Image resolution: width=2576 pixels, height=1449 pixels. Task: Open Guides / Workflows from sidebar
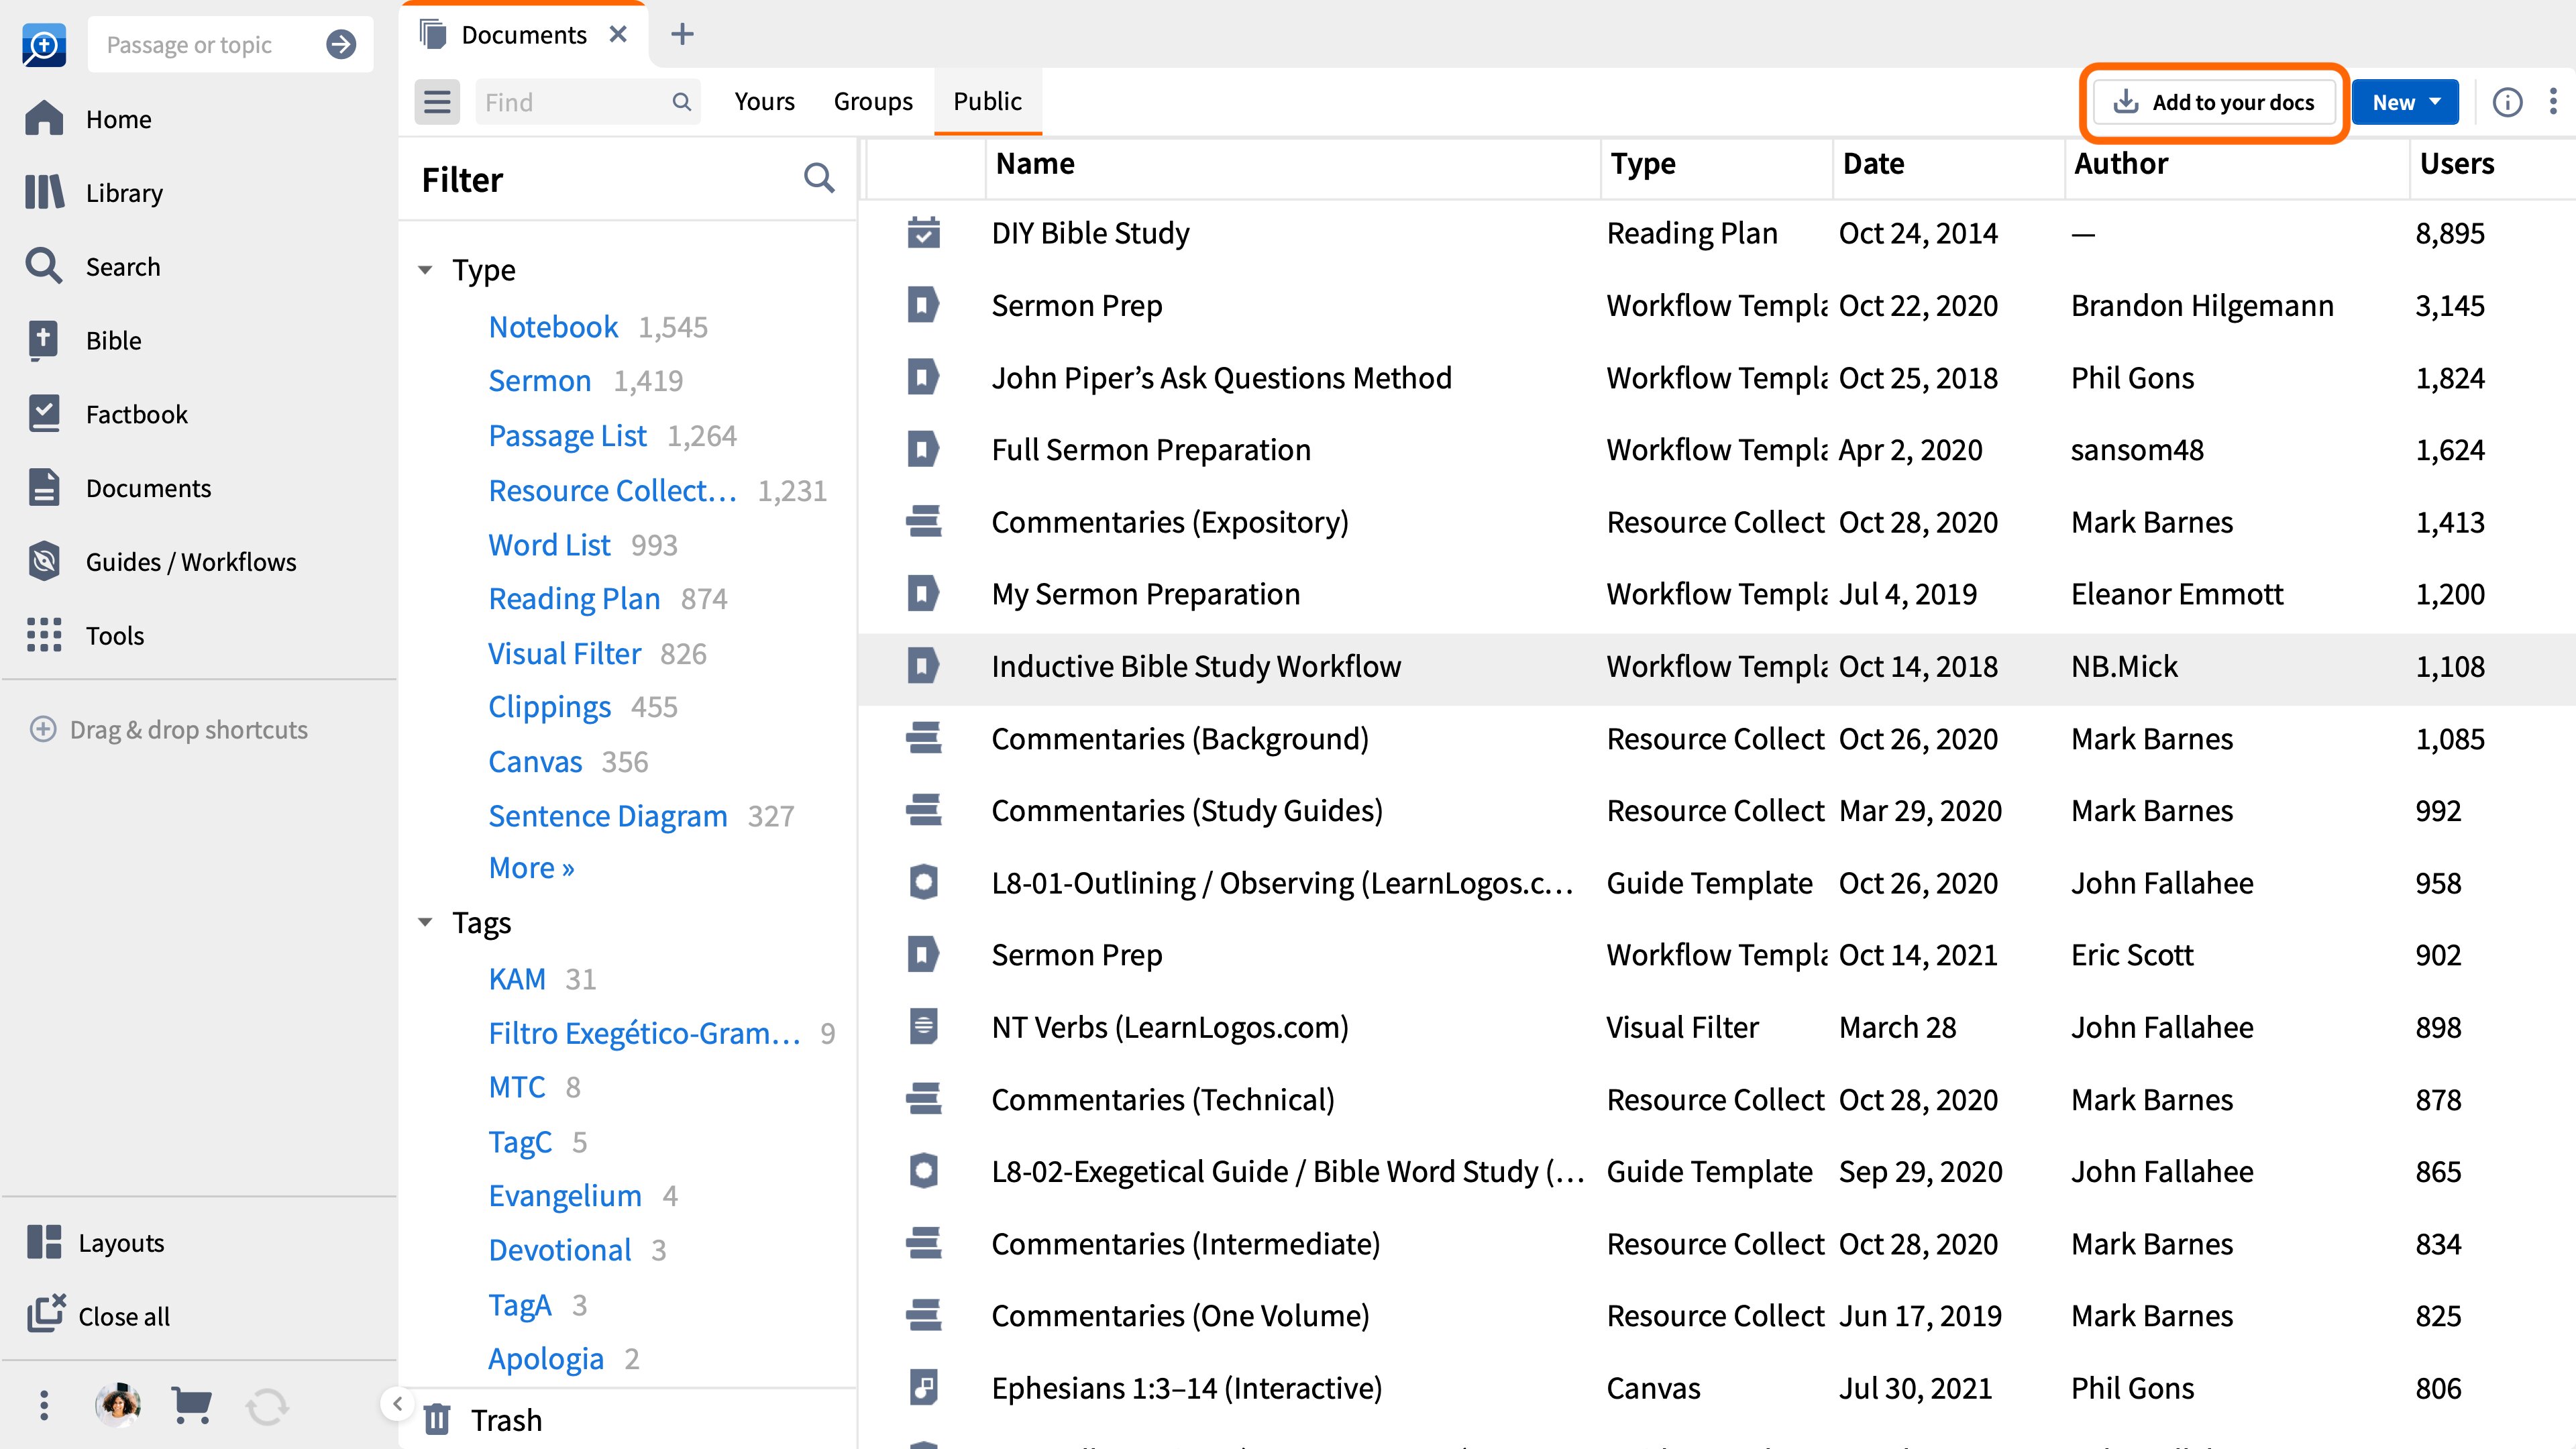161,561
